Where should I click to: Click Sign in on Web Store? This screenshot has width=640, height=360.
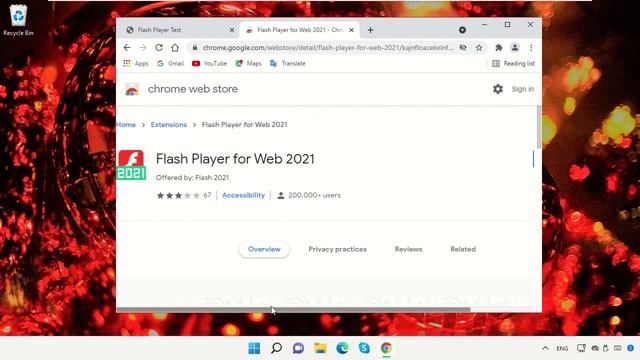point(522,89)
